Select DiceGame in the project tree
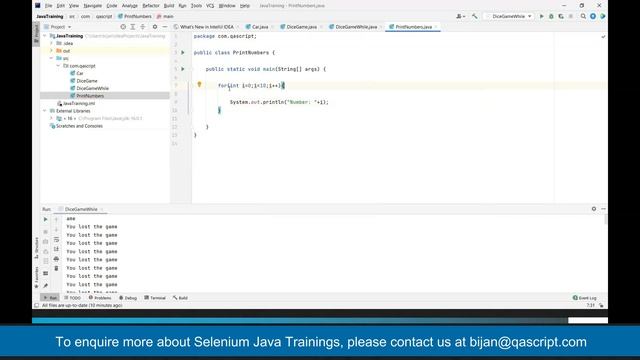640x360 pixels. 87,81
